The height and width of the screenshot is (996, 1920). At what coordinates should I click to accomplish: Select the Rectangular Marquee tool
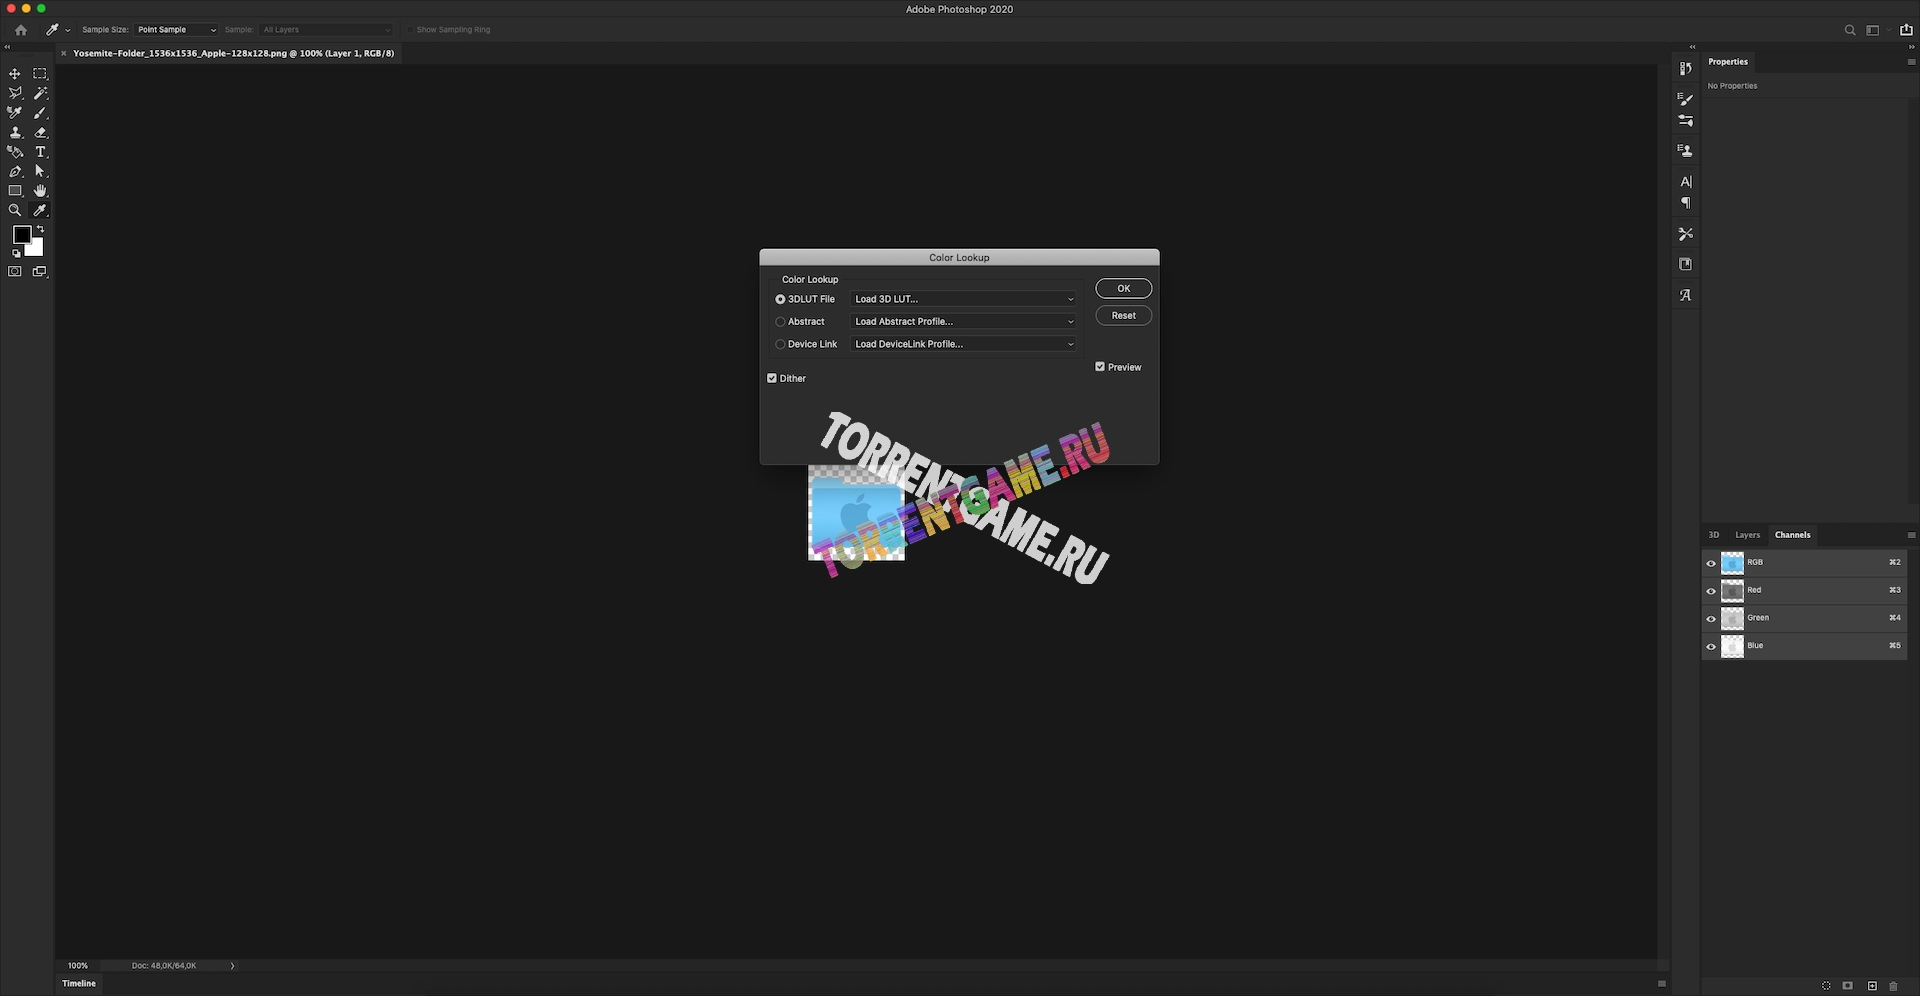[x=40, y=74]
